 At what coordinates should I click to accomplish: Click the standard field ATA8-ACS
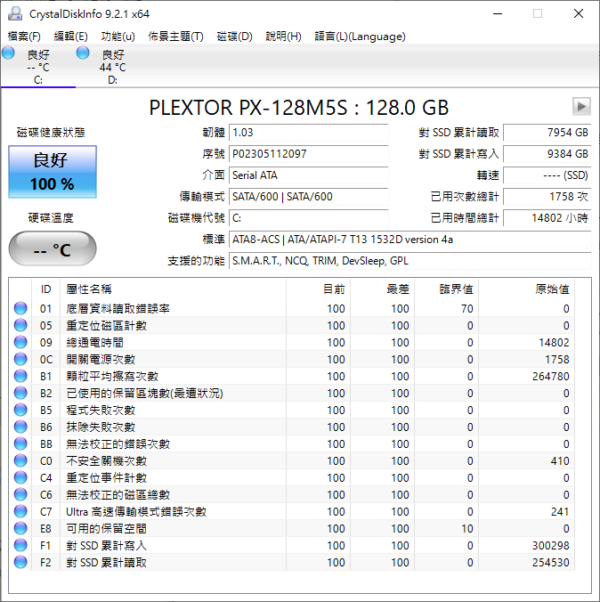(x=410, y=240)
